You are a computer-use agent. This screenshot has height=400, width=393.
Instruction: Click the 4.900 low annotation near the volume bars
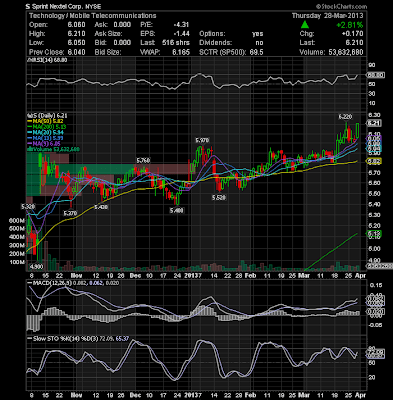coord(36,267)
